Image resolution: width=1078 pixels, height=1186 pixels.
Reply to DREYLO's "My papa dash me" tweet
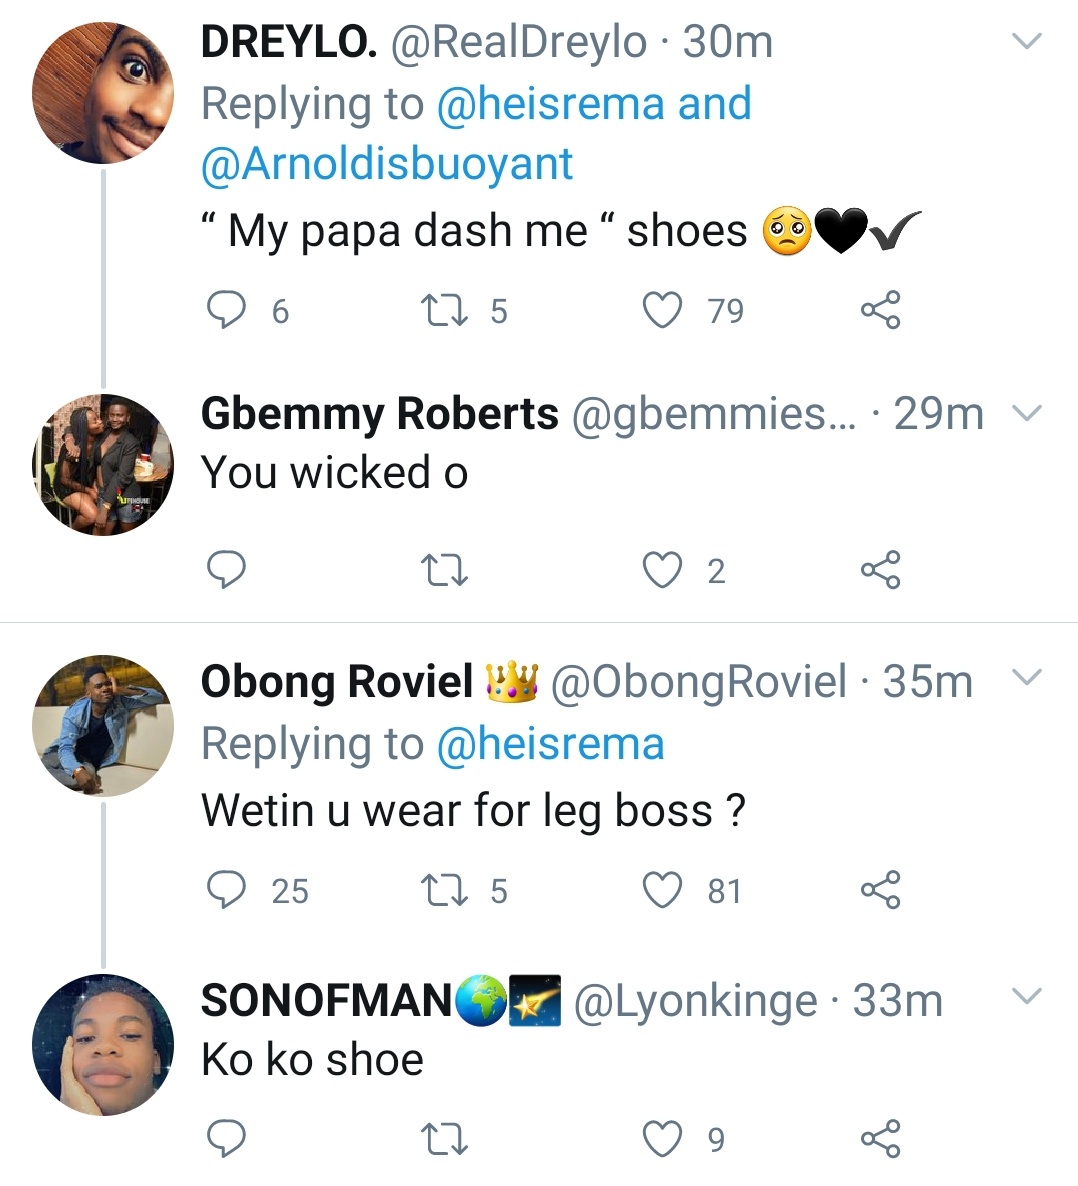(227, 310)
